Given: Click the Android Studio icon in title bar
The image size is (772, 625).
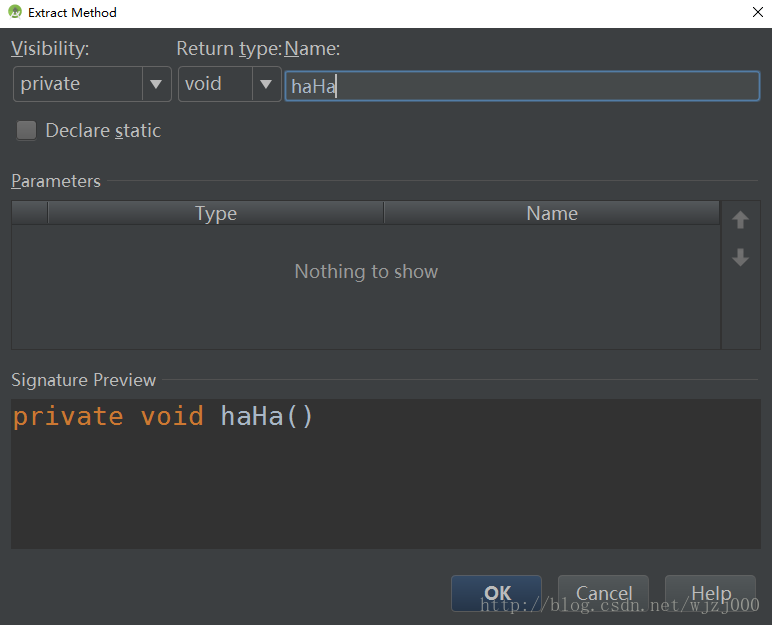Looking at the screenshot, I should [x=14, y=13].
